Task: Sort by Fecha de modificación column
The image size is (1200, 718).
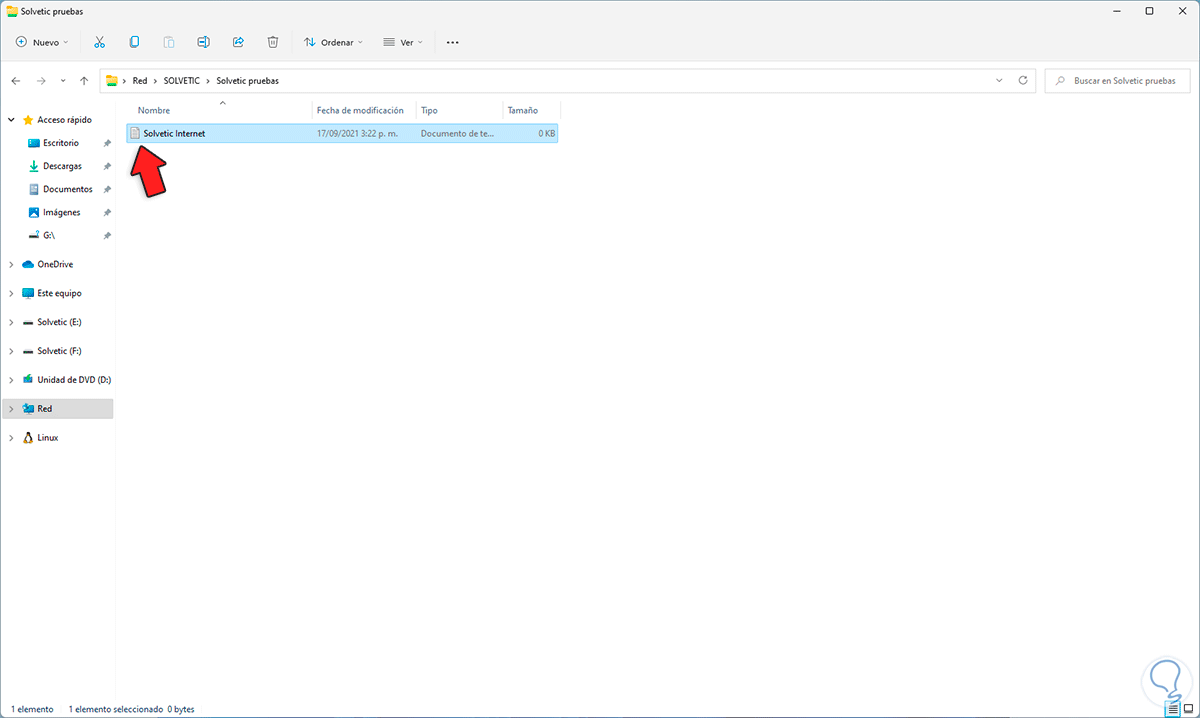Action: 360,110
